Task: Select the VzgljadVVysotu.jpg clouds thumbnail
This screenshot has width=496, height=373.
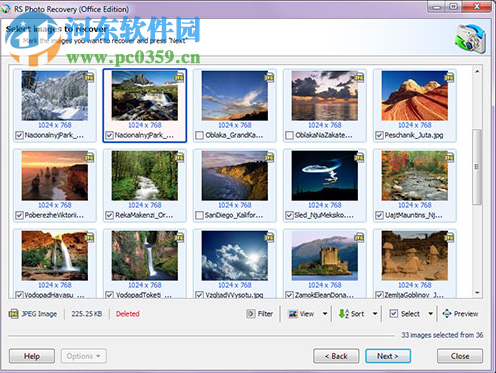Action: 235,256
